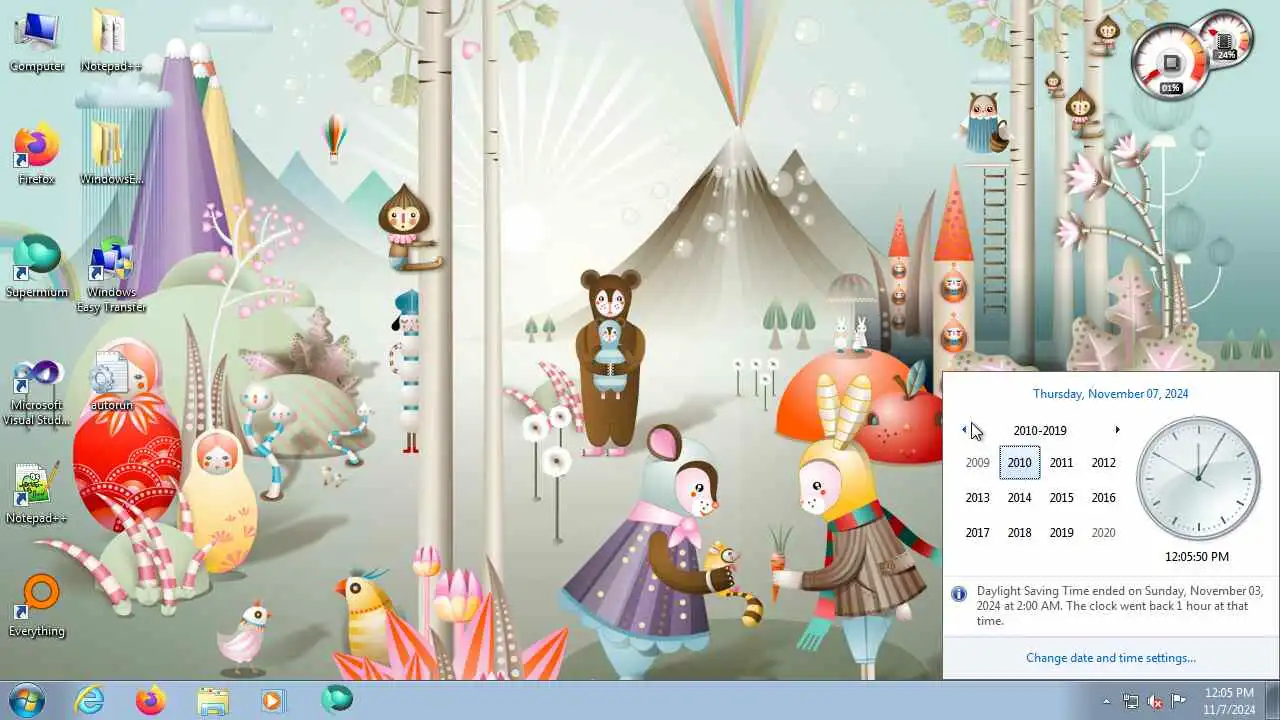1280x720 pixels.
Task: Select the year 2019
Action: click(1061, 533)
